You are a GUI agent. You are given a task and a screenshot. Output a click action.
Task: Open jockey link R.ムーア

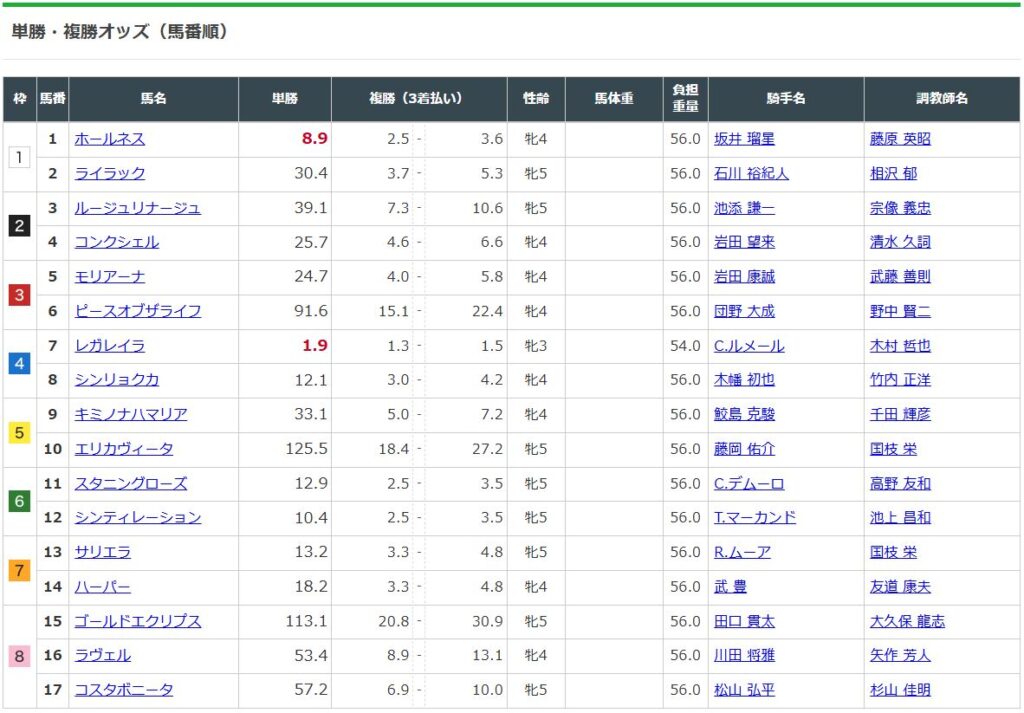pyautogui.click(x=743, y=552)
